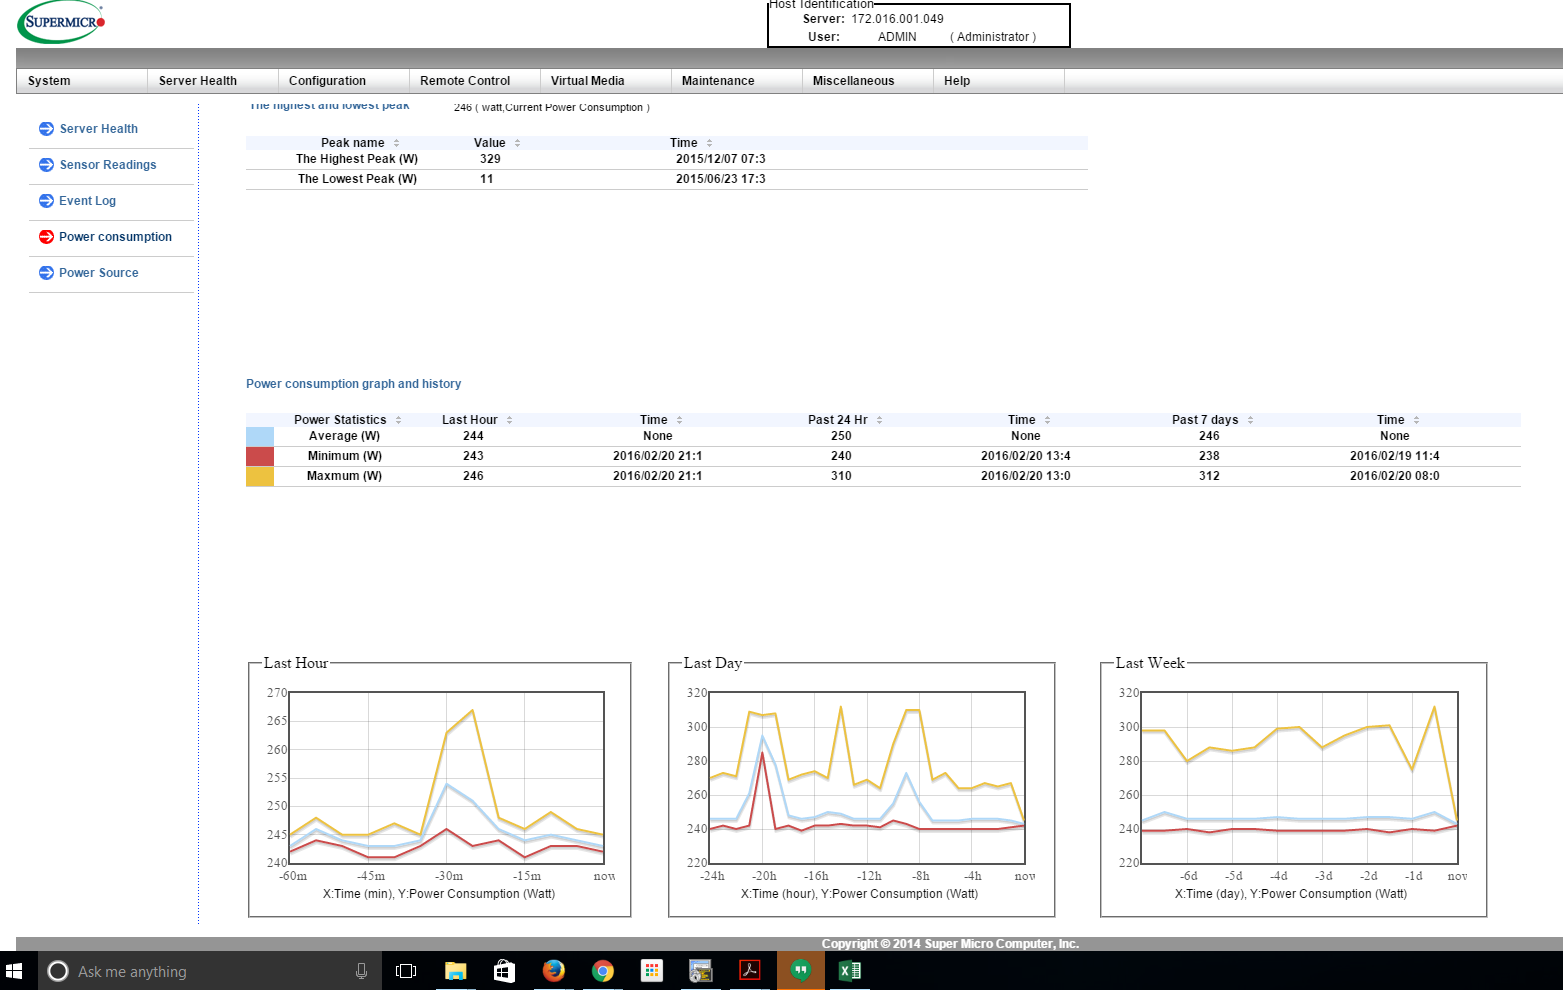1563x990 pixels.
Task: Sort by Time column after Last Hour
Action: (x=661, y=420)
